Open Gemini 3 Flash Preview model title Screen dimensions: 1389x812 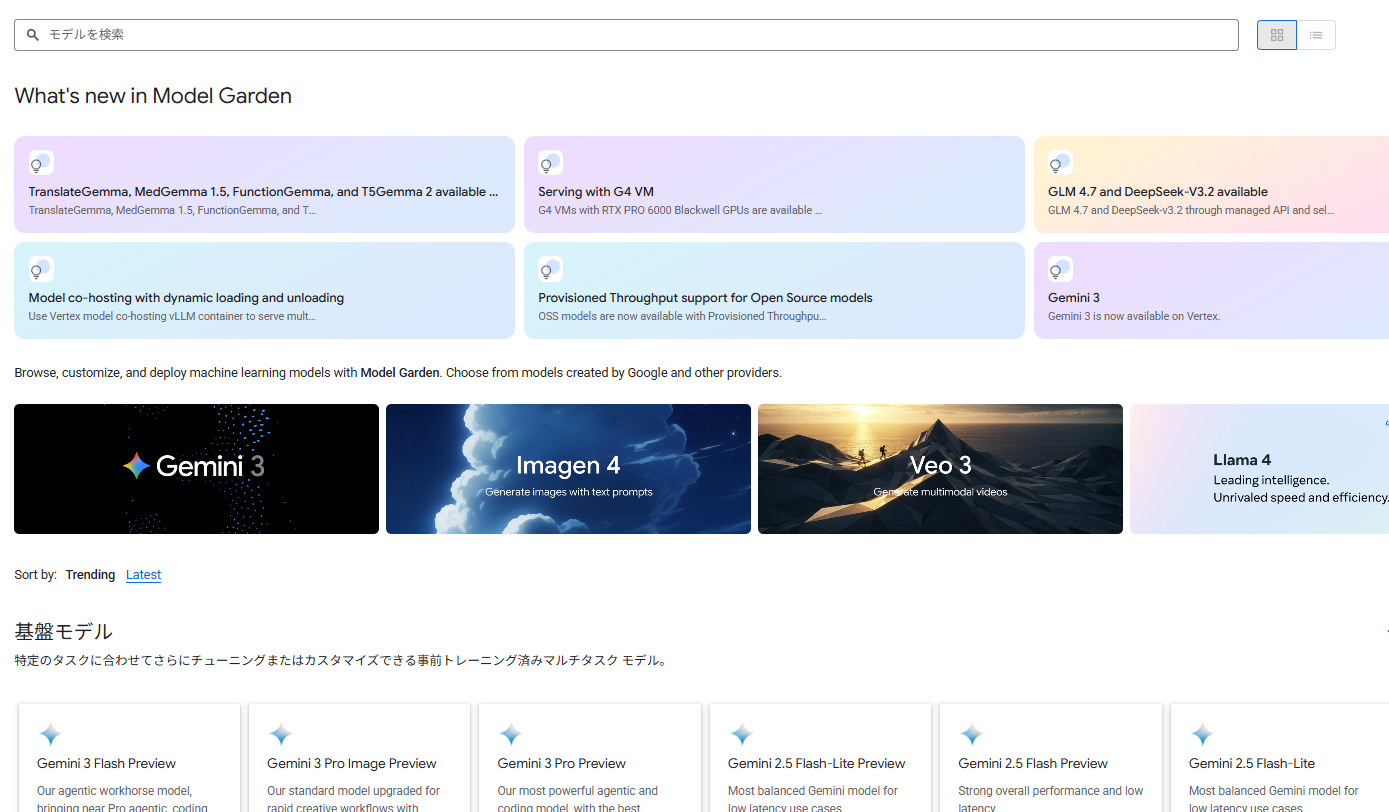tap(106, 764)
